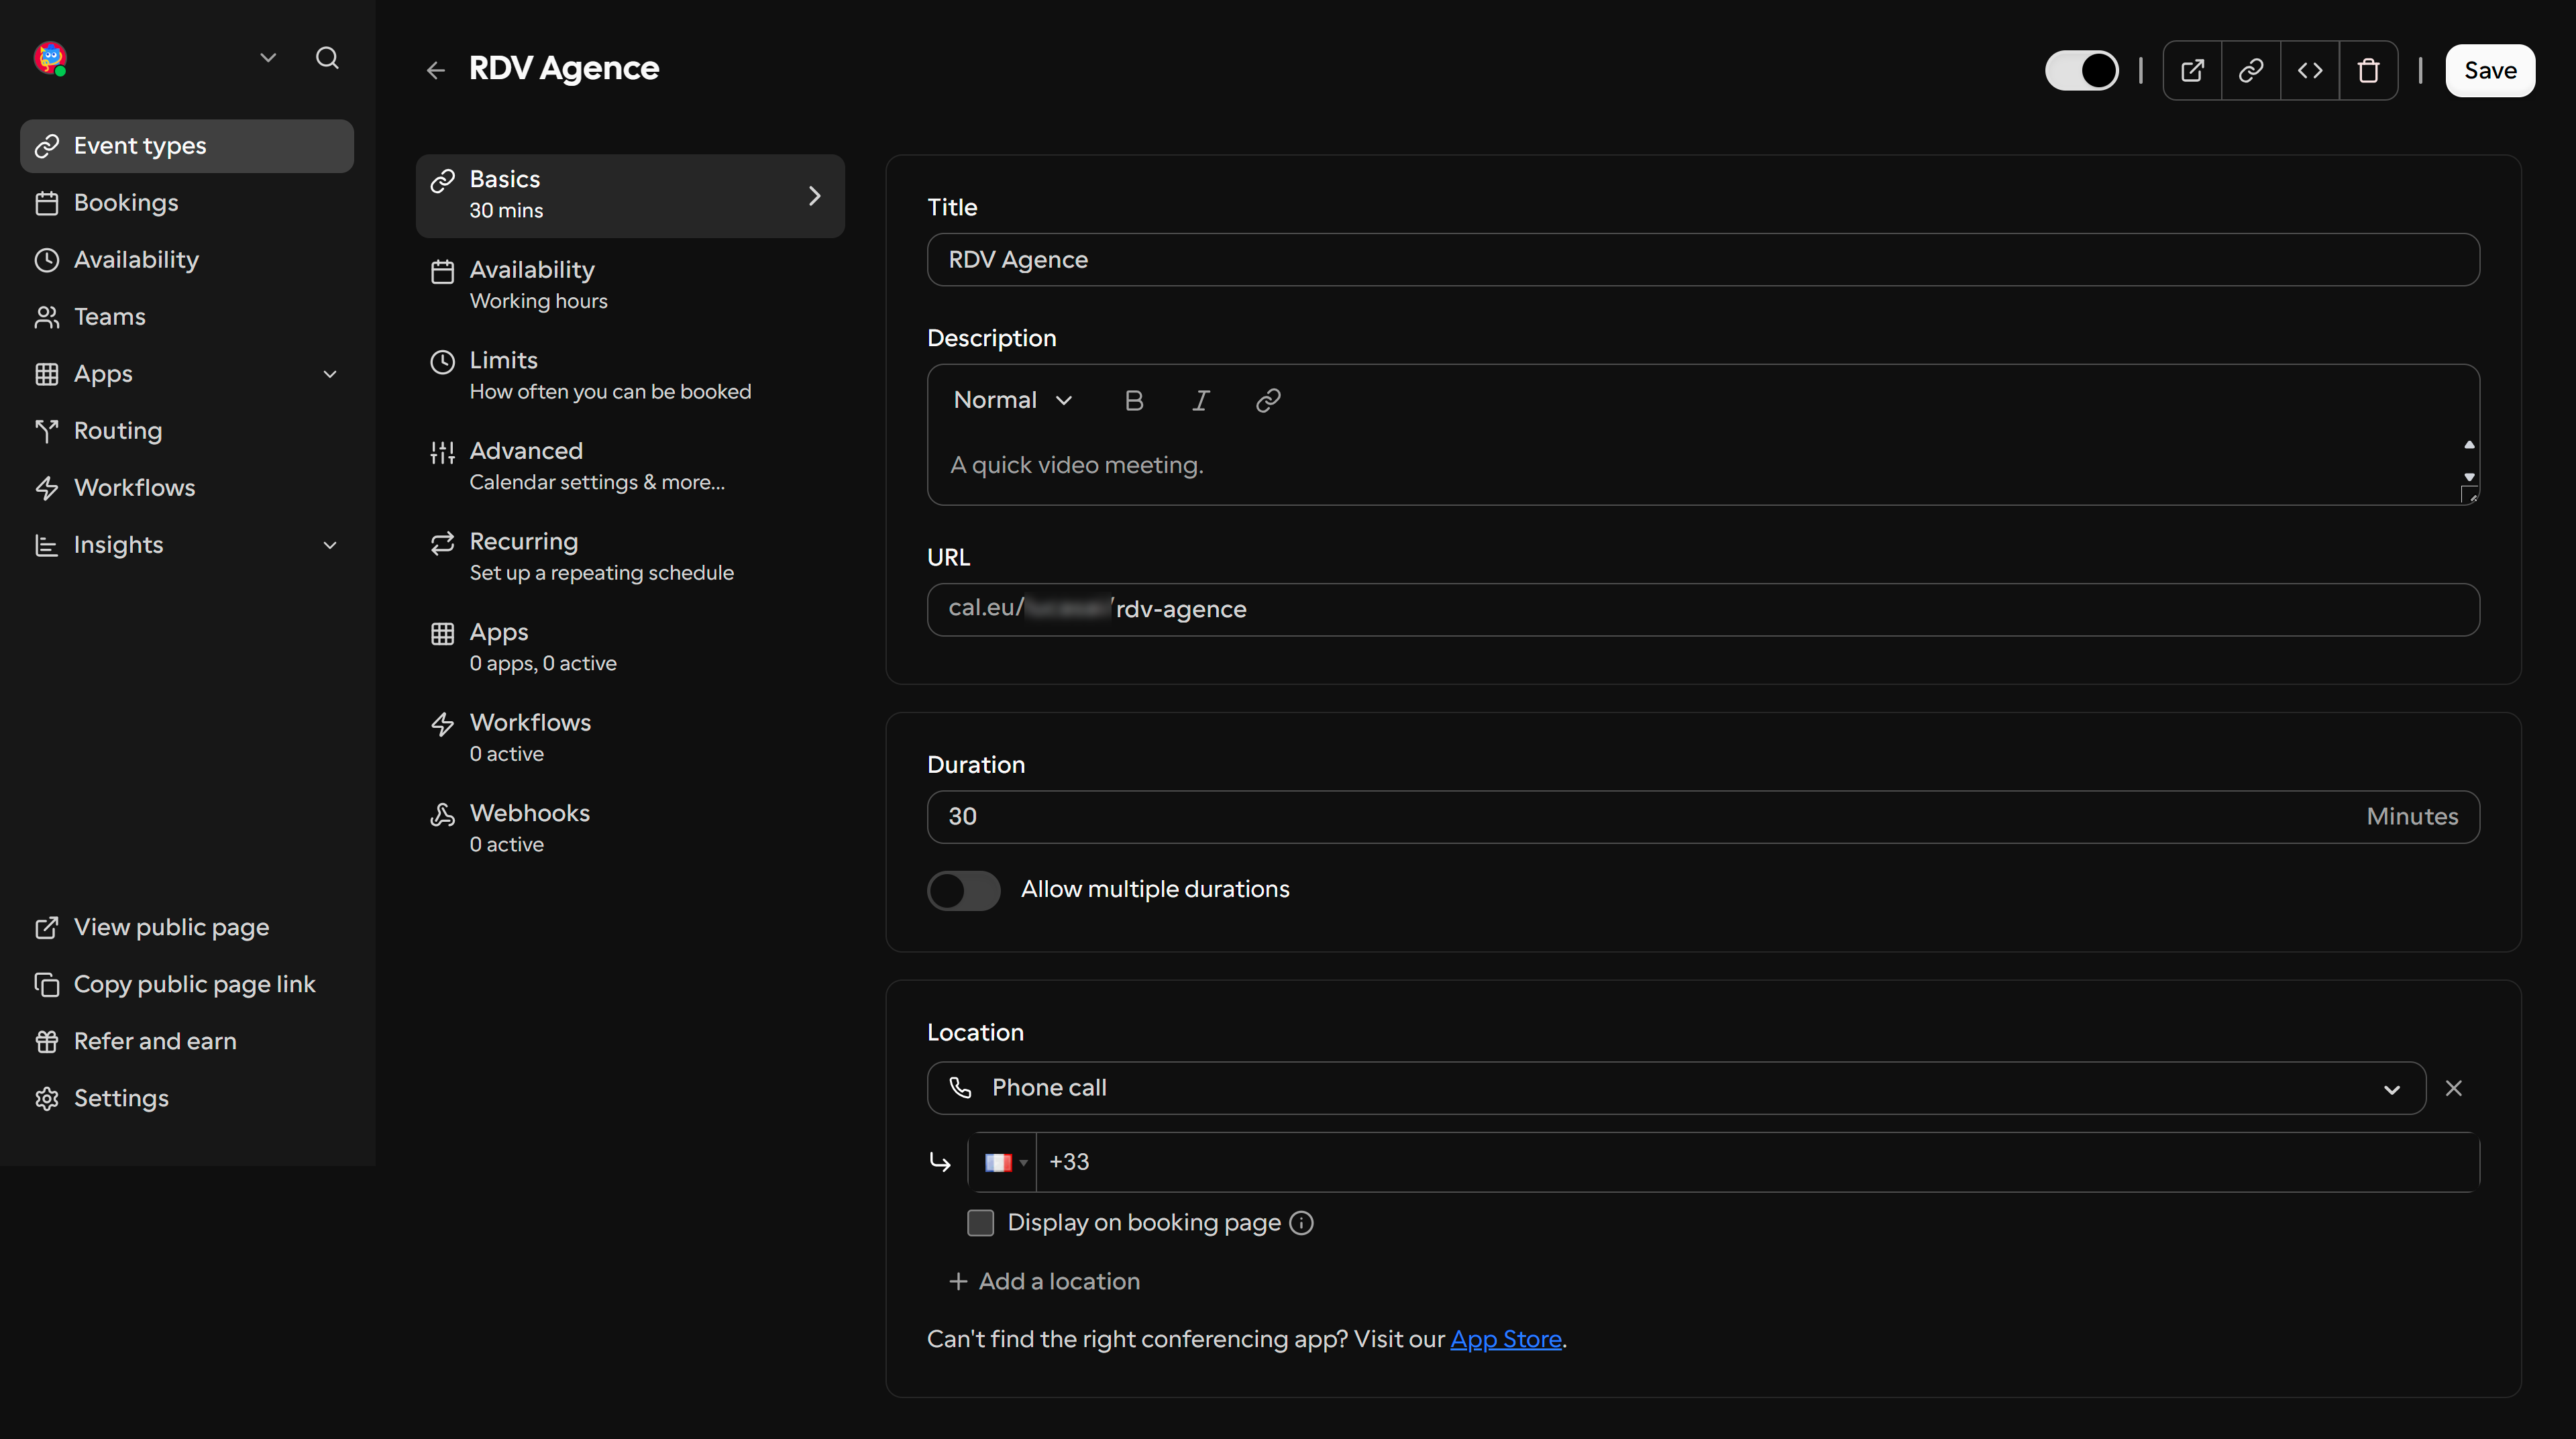The image size is (2576, 1439).
Task: Open embed code icon
Action: coord(2310,70)
